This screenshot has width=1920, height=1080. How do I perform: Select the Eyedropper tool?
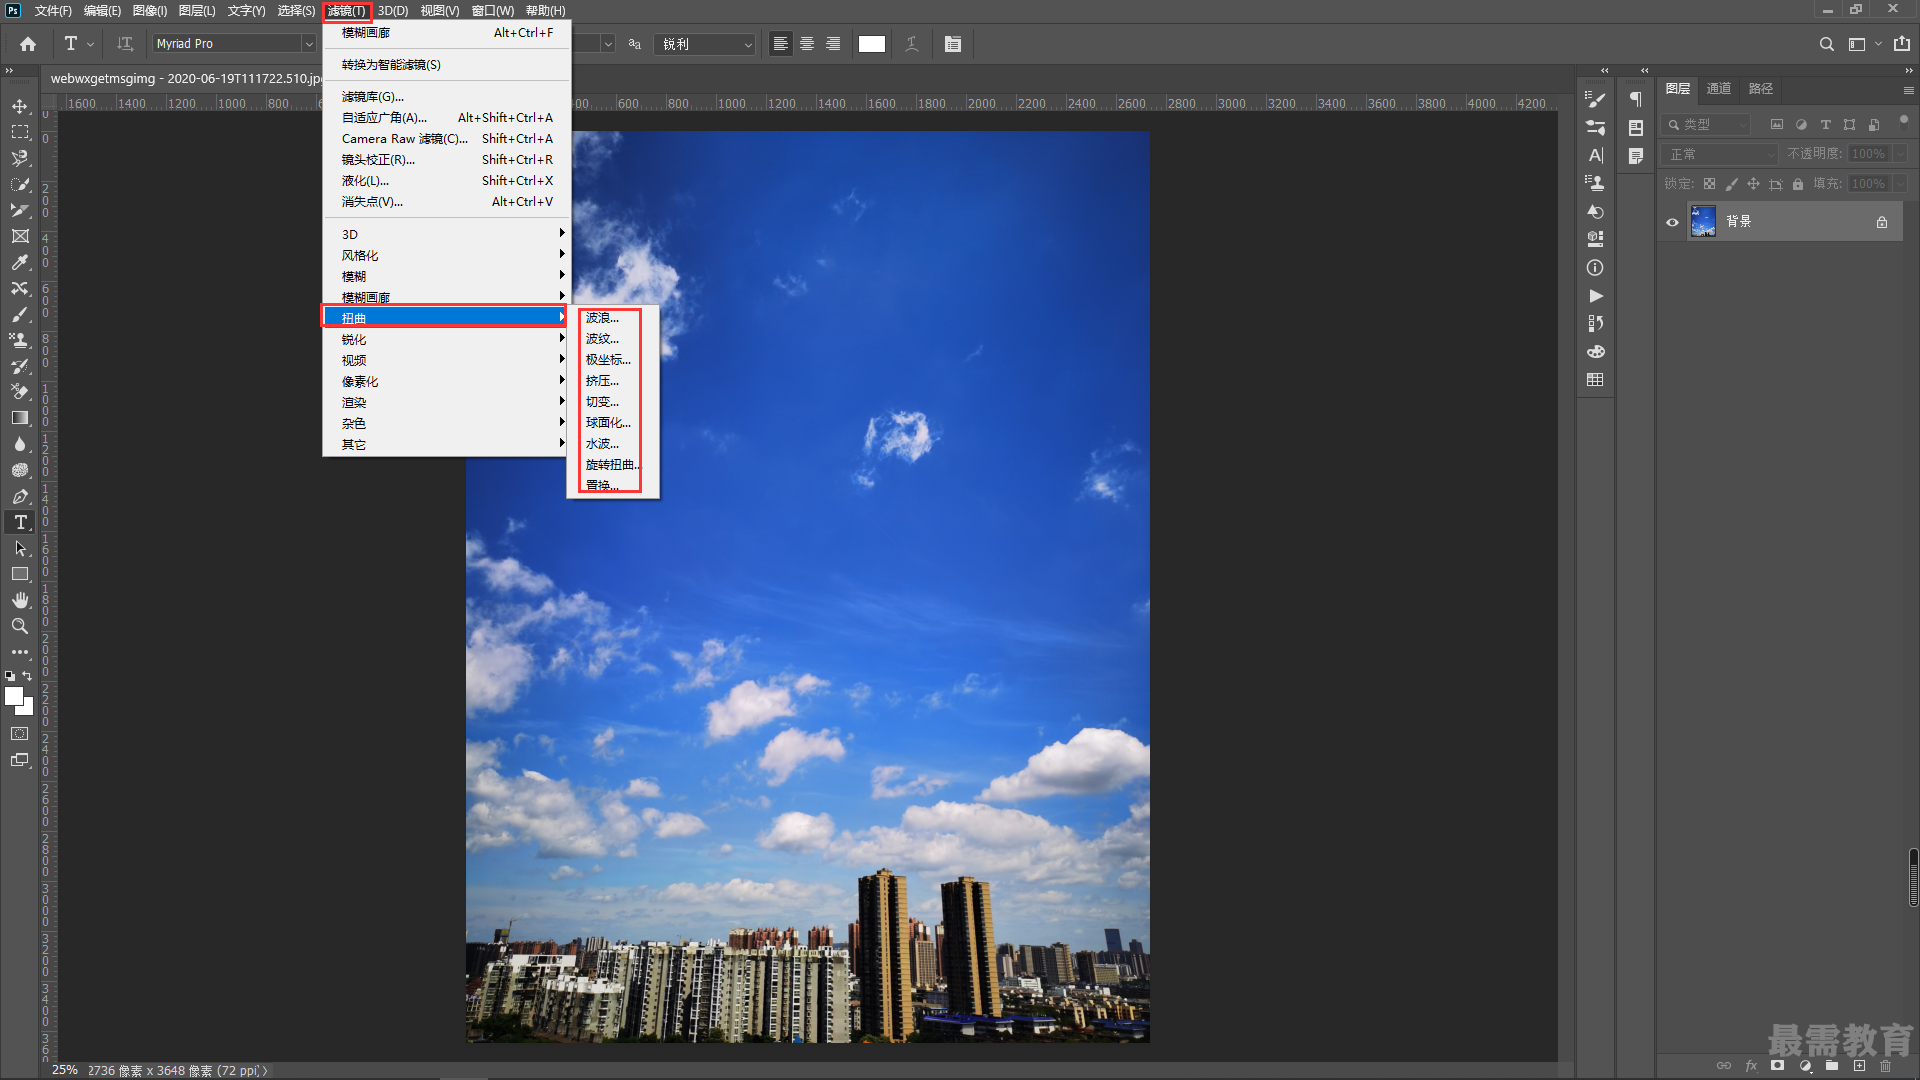click(x=20, y=262)
